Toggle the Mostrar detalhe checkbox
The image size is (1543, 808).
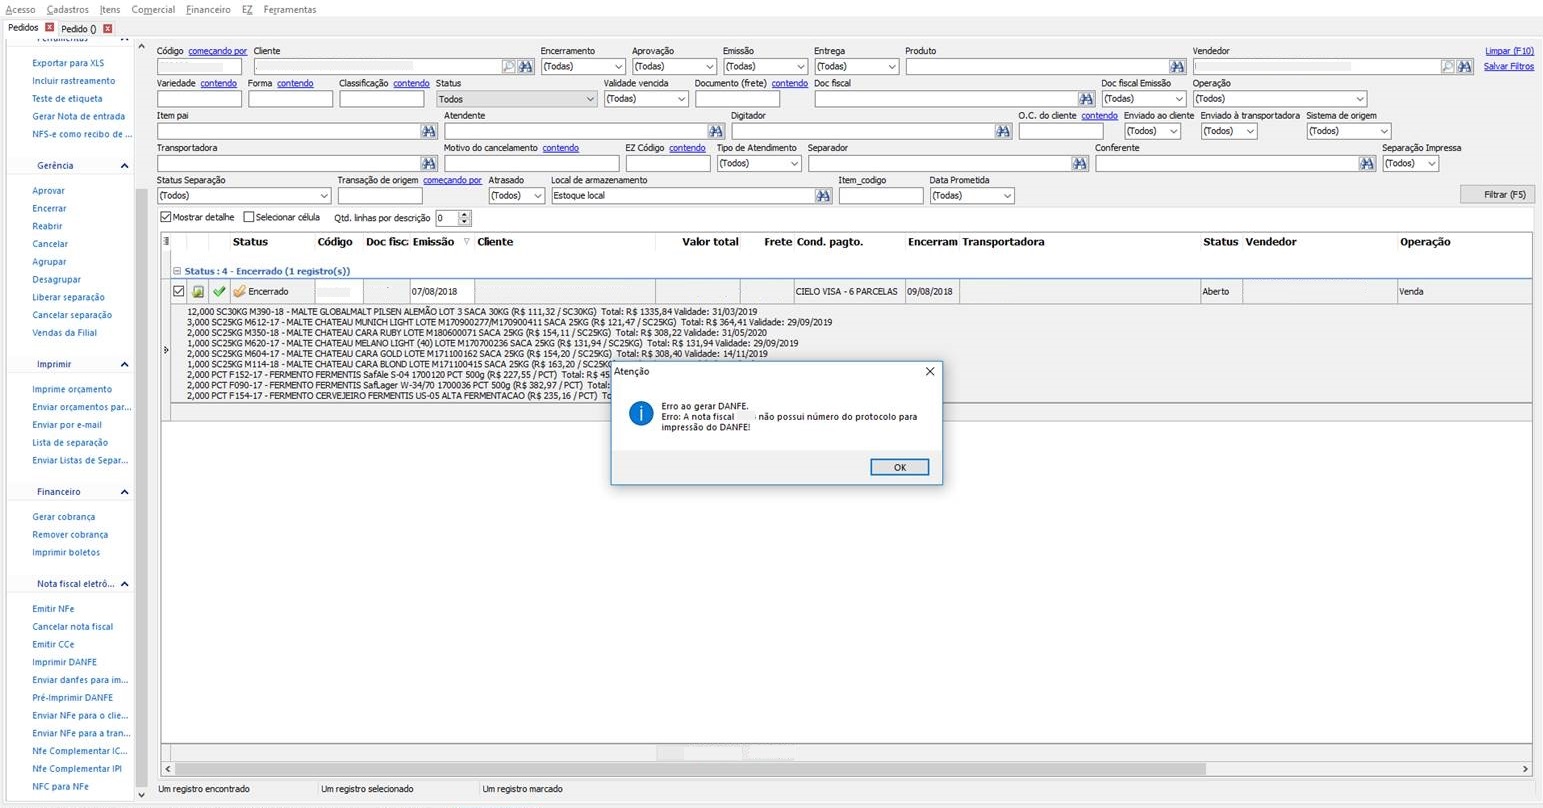(x=166, y=217)
